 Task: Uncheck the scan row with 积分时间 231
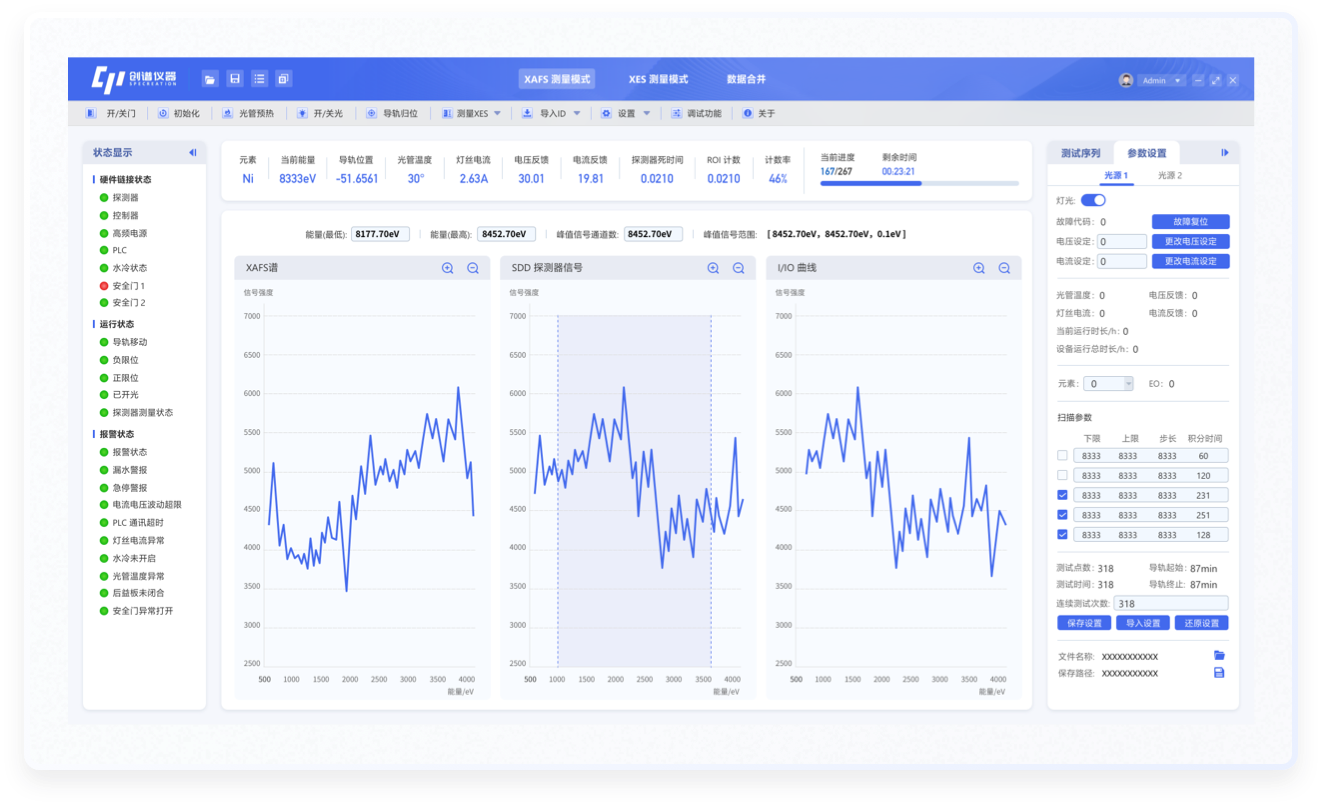pyautogui.click(x=1062, y=495)
